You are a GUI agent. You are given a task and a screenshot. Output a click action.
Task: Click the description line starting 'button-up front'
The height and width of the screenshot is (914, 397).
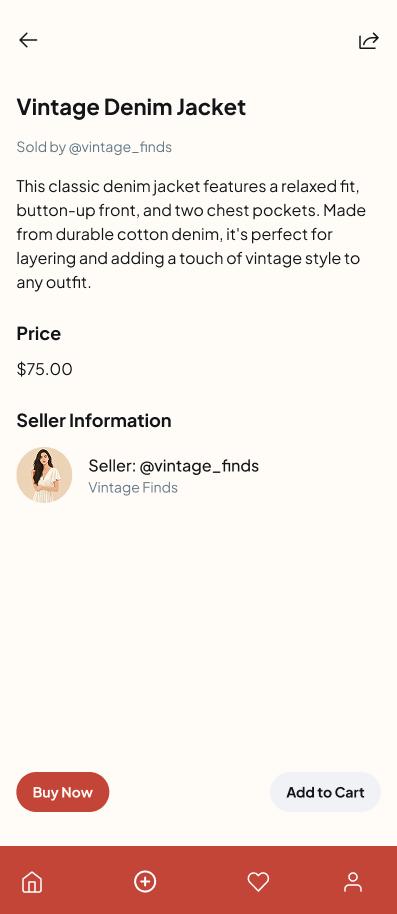pos(191,210)
